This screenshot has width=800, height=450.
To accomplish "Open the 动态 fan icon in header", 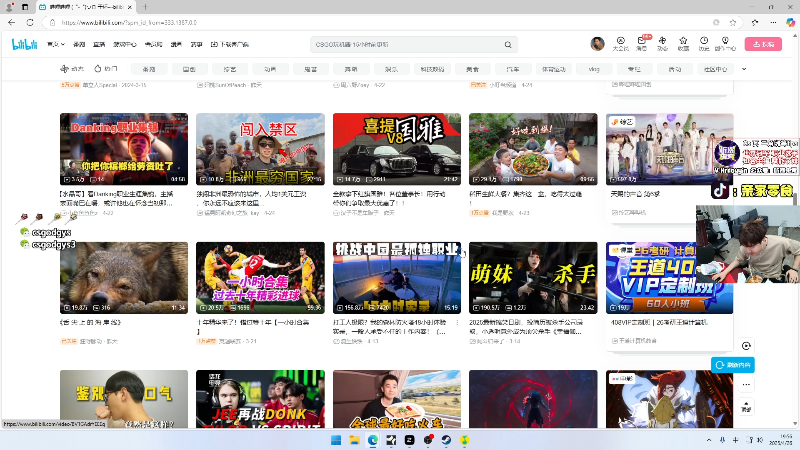I will point(662,44).
